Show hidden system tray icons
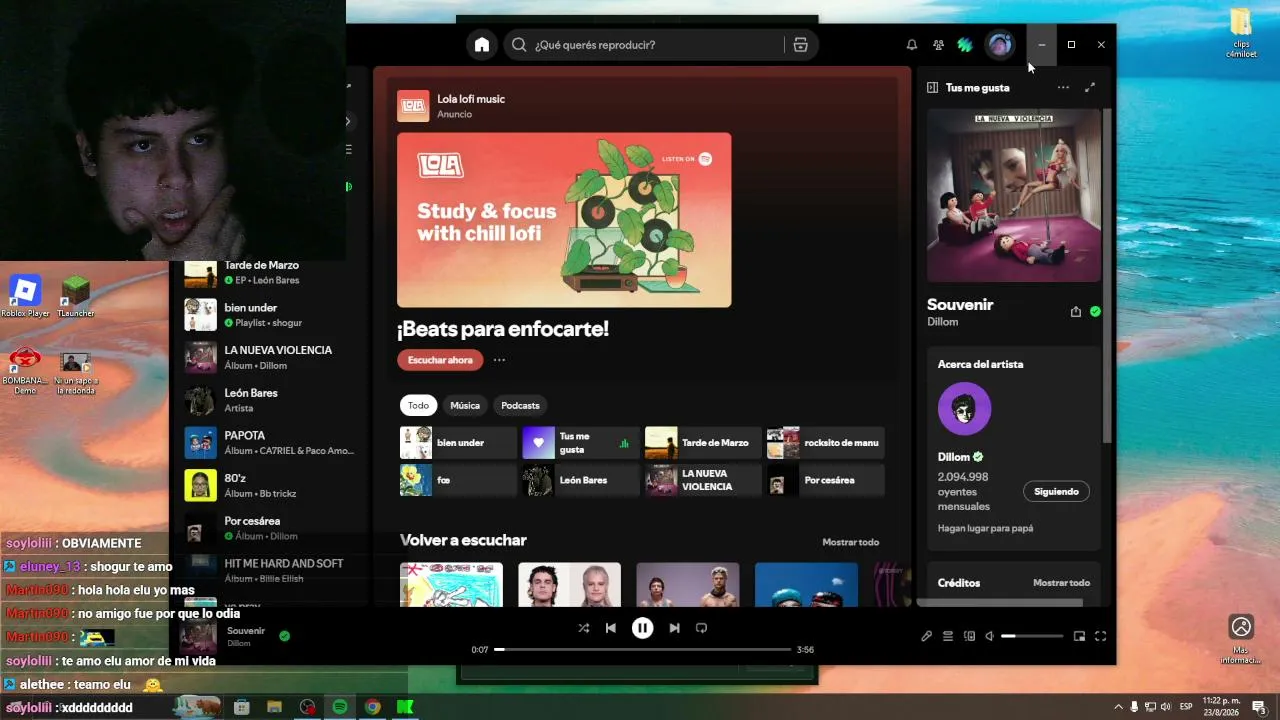 point(1118,707)
